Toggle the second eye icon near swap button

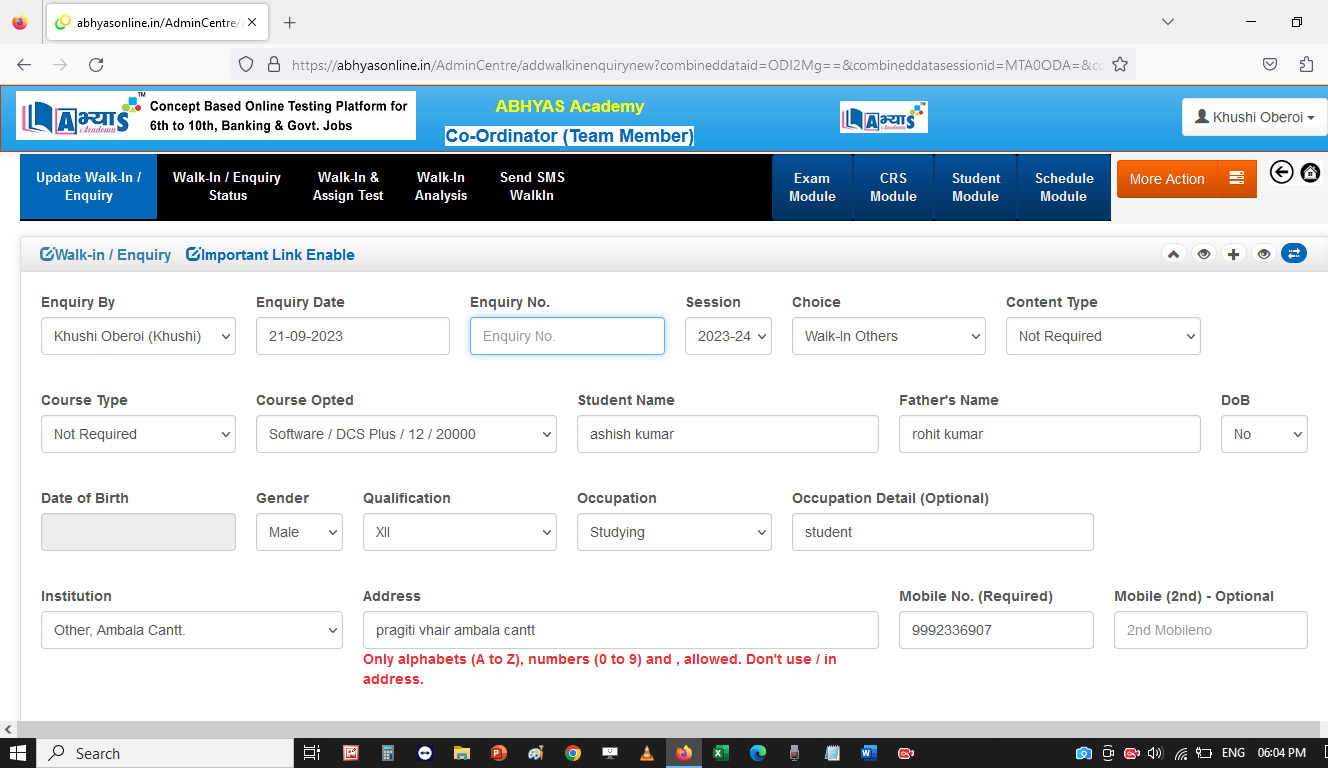point(1263,254)
